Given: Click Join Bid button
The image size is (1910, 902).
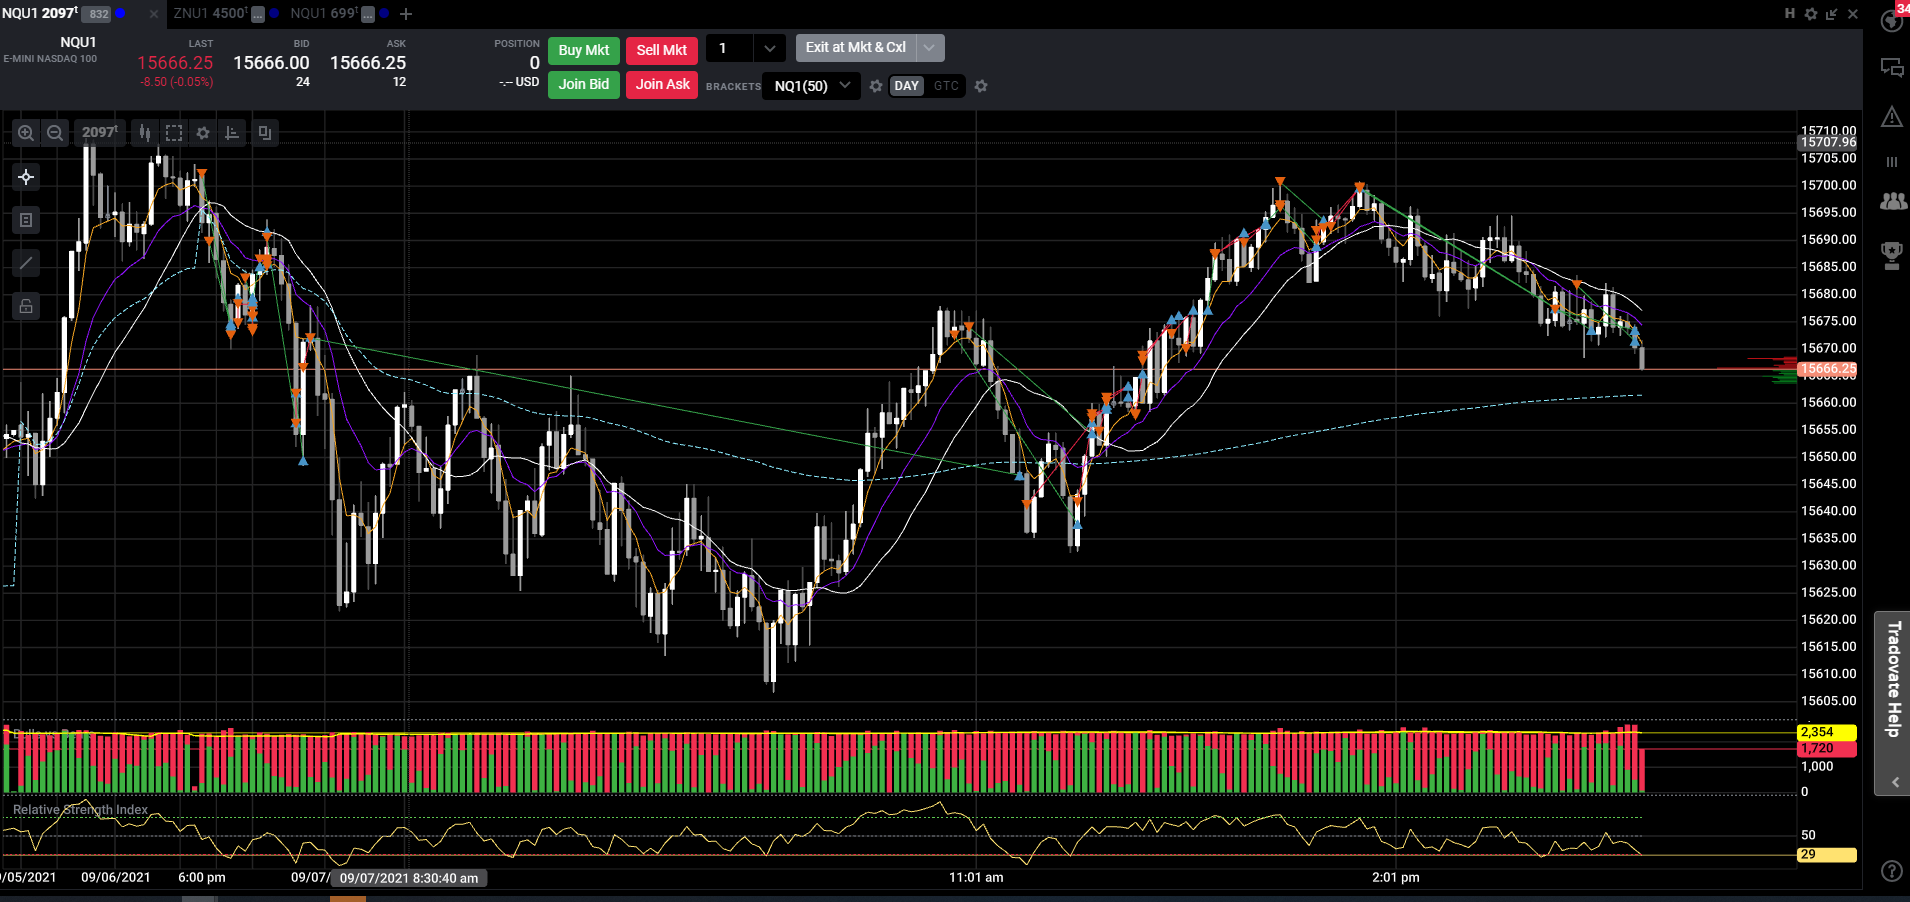Looking at the screenshot, I should click(x=584, y=84).
